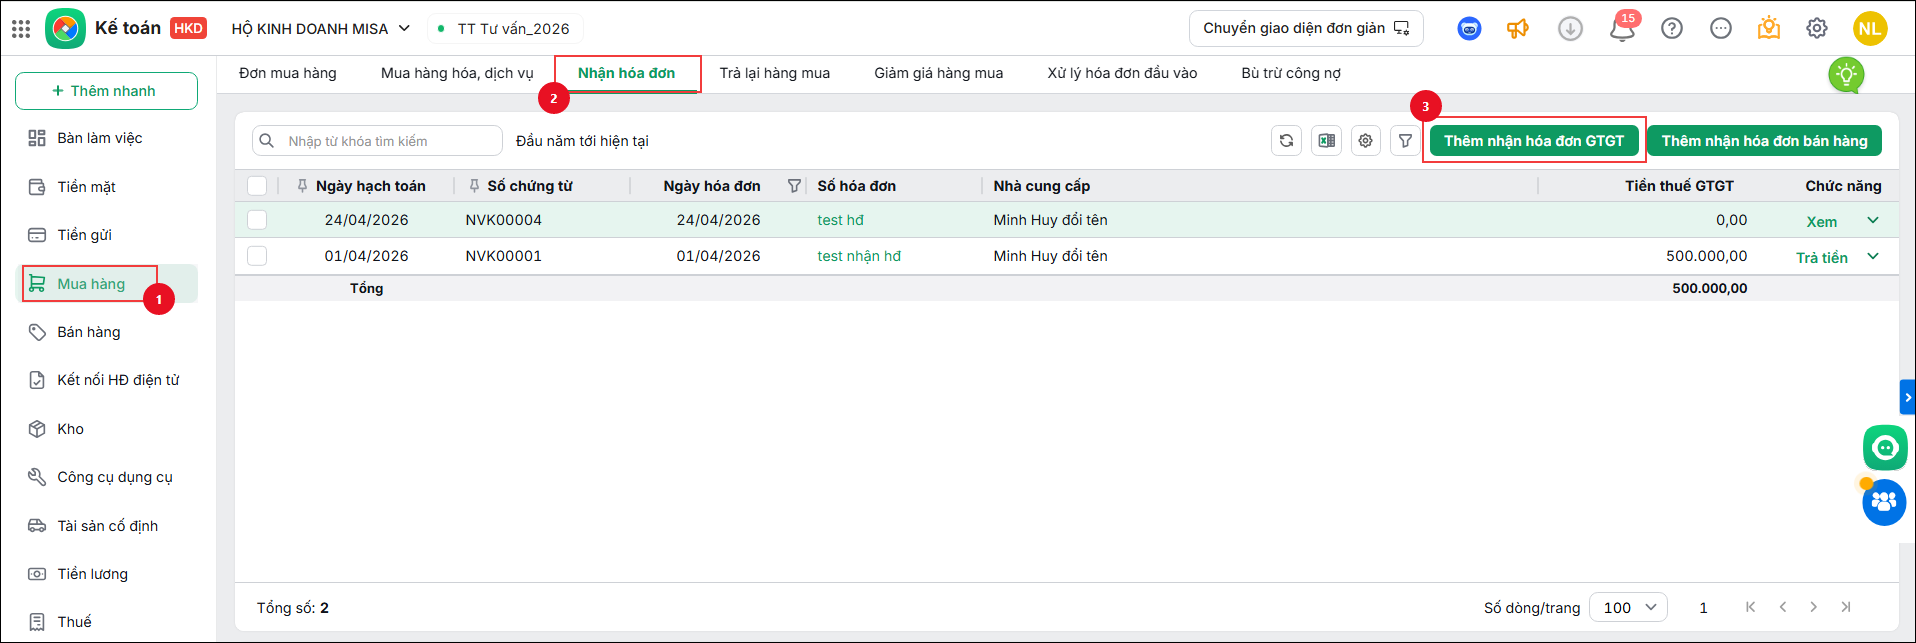Image resolution: width=1916 pixels, height=643 pixels.
Task: Open the orange megaphone announcements icon
Action: (1518, 29)
